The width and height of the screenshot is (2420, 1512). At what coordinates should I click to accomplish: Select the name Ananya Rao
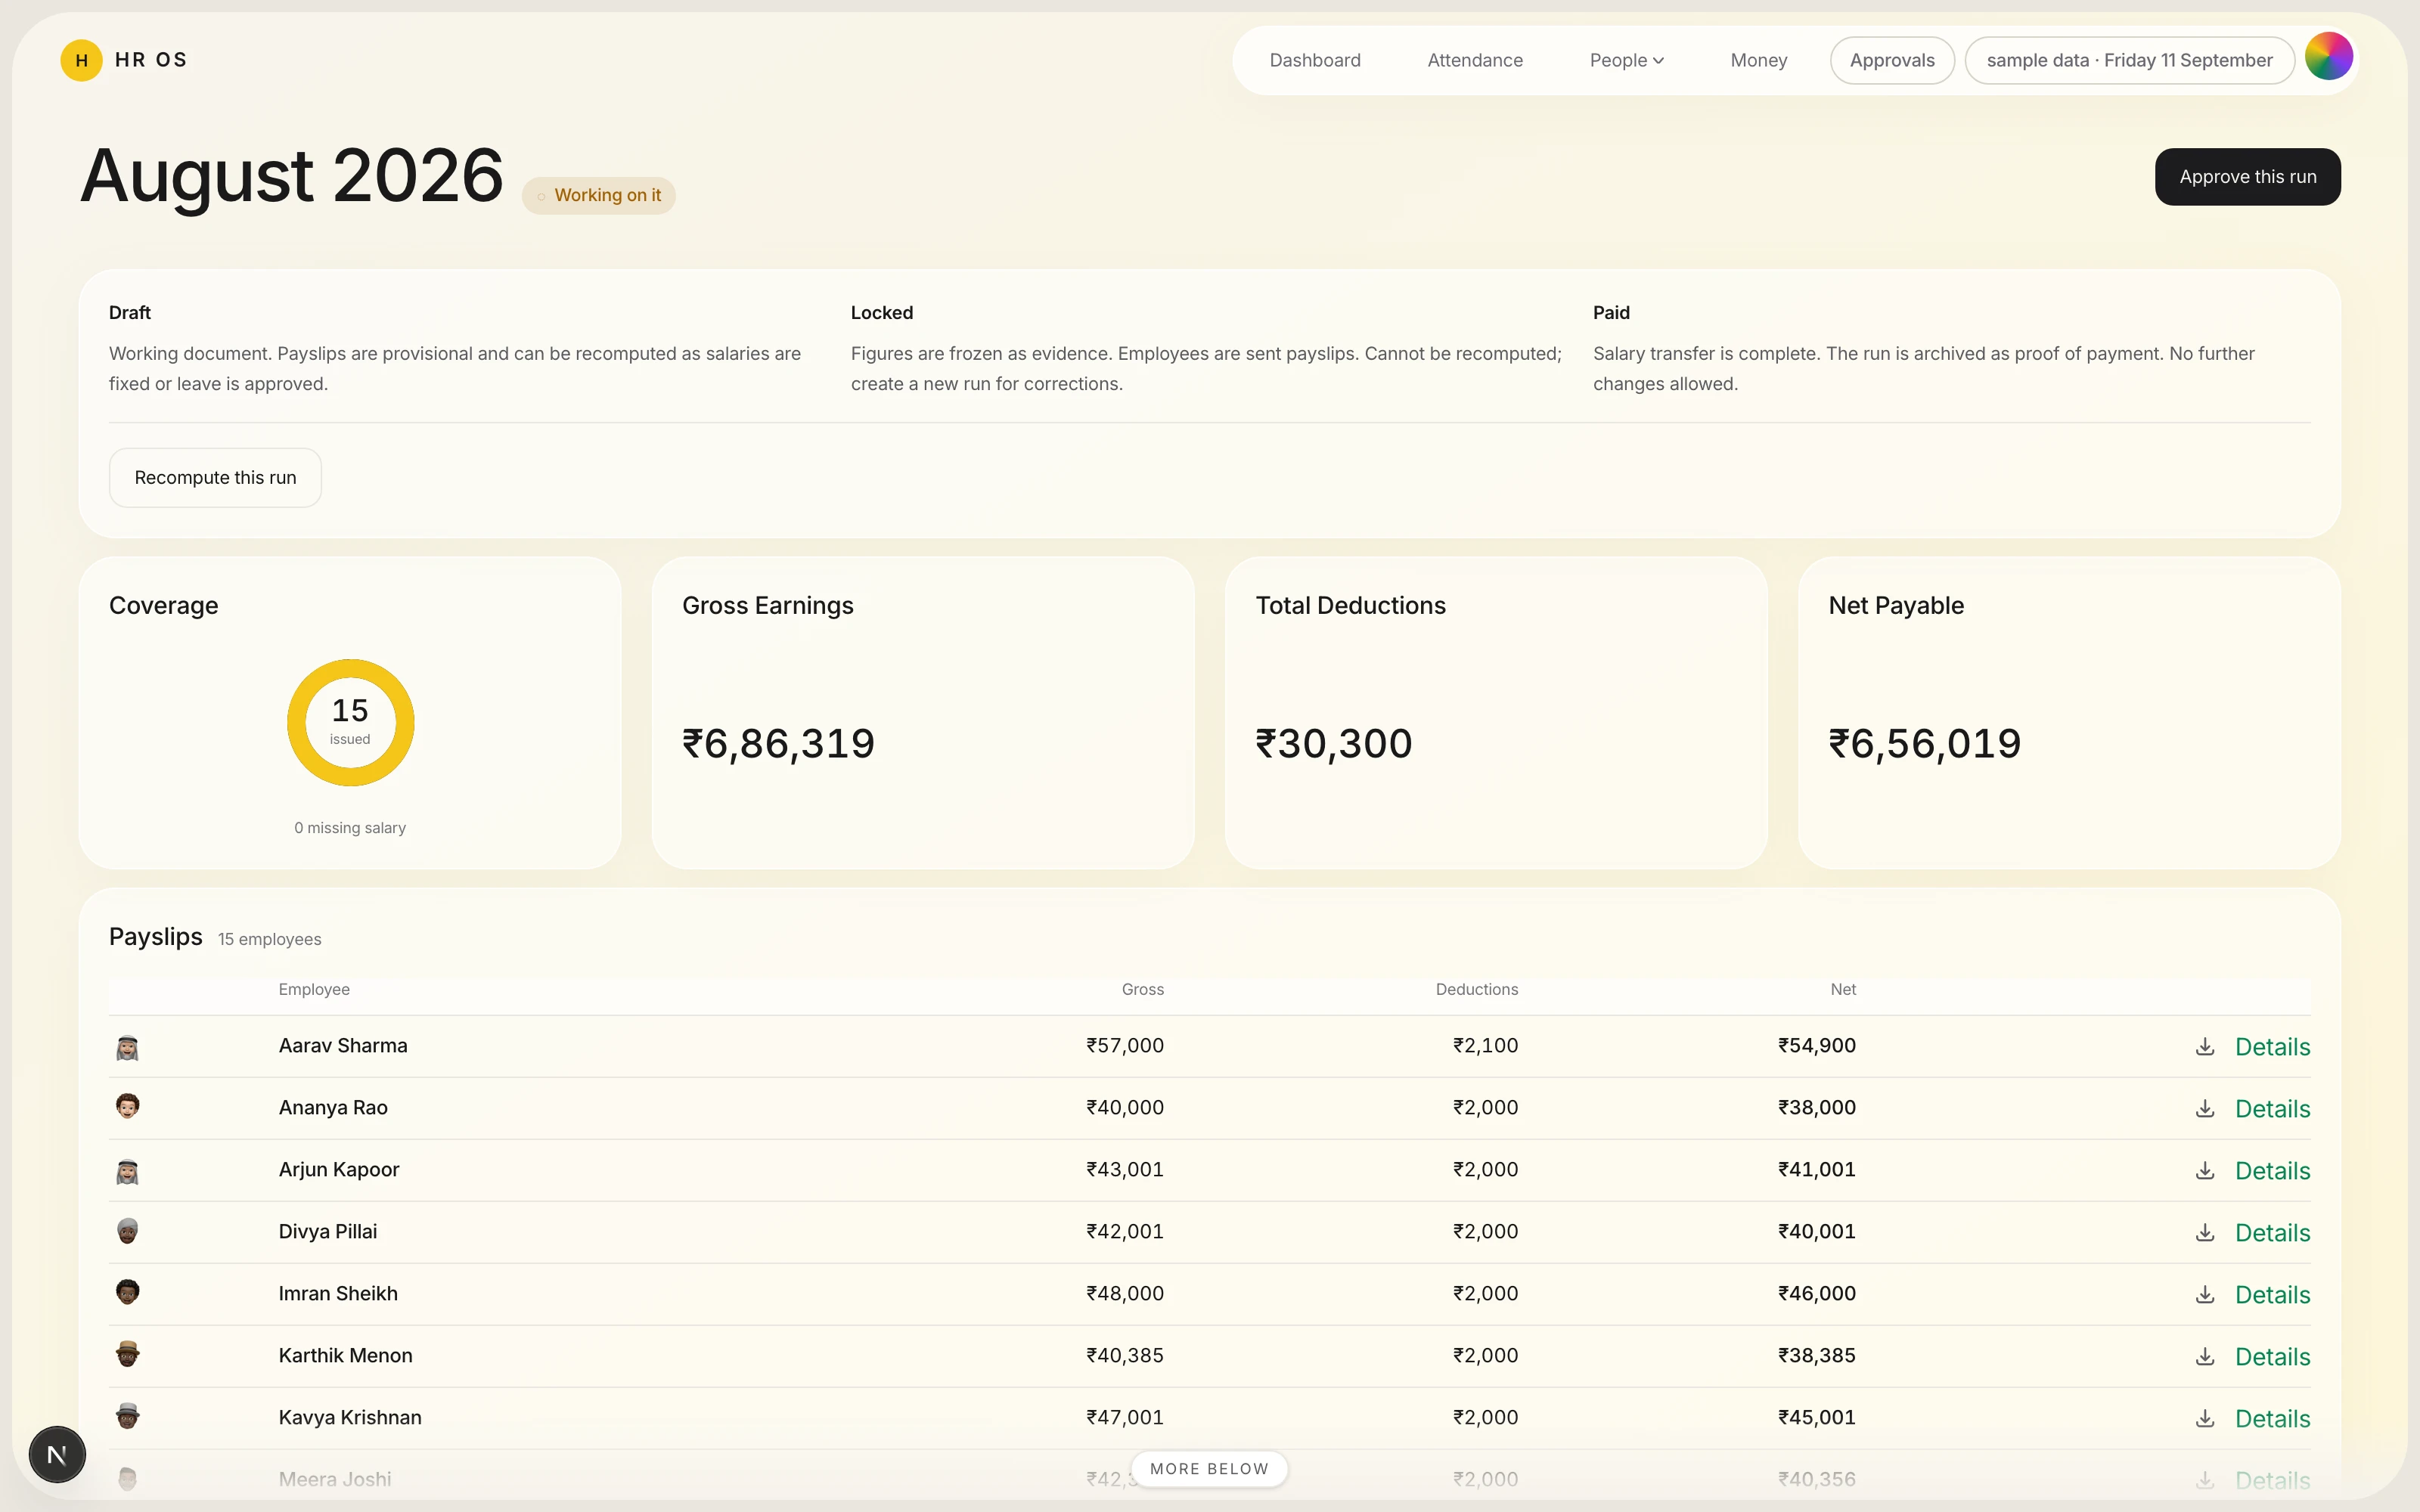point(333,1108)
